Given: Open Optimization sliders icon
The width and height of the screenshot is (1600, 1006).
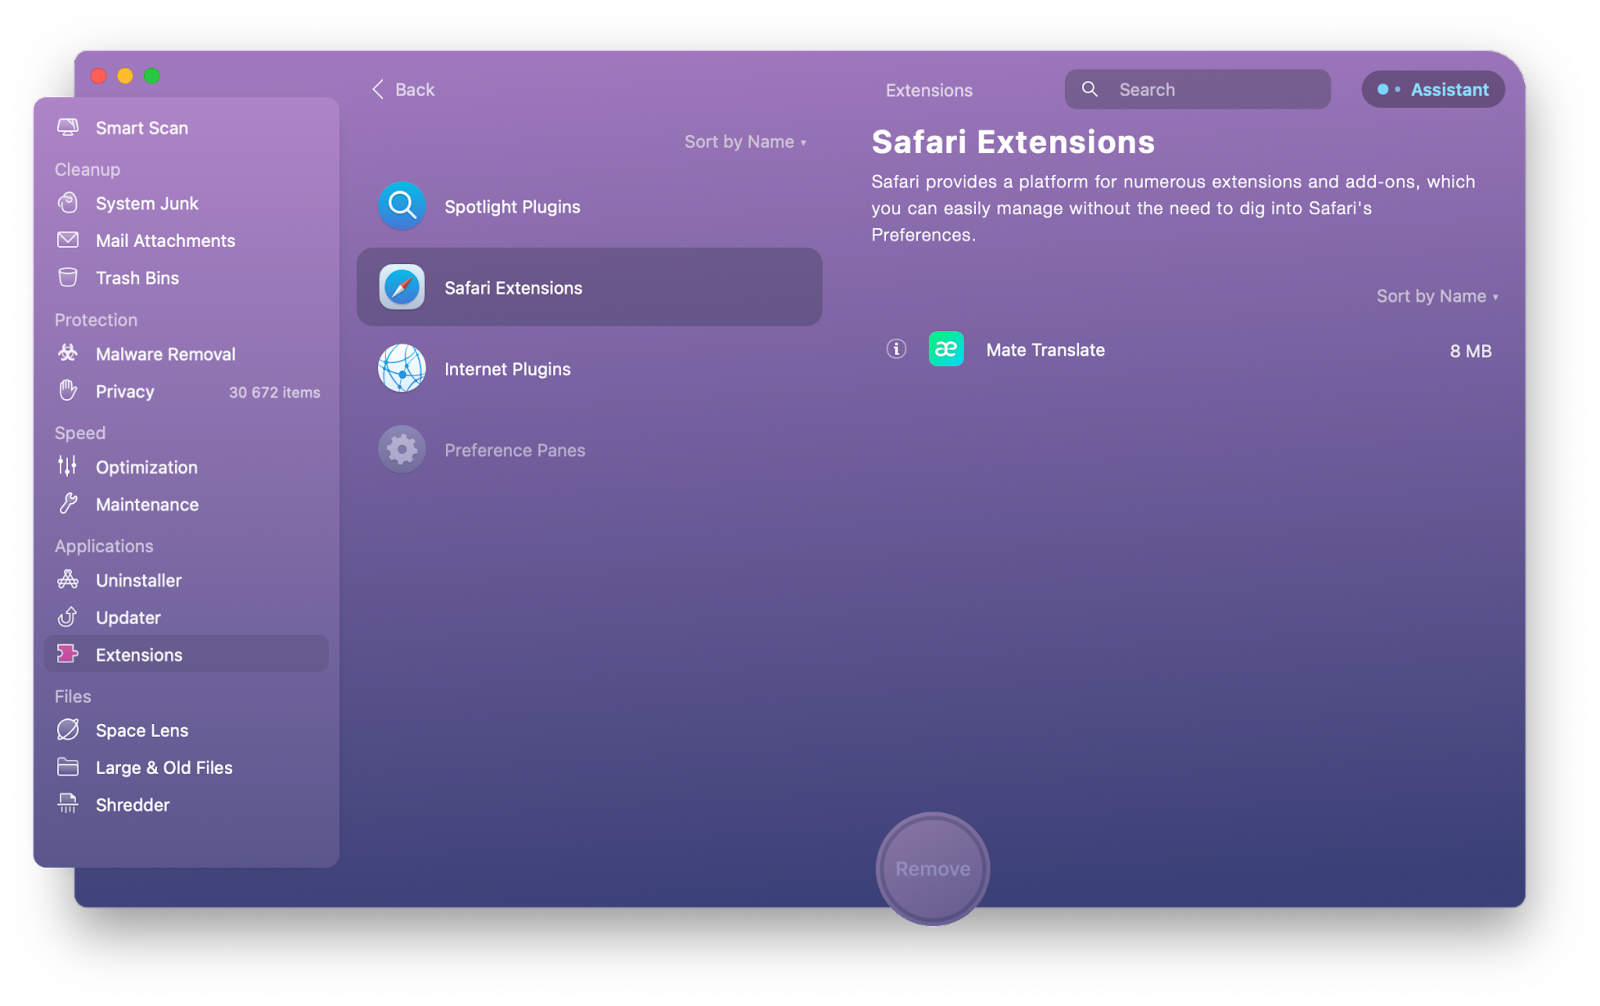Looking at the screenshot, I should pyautogui.click(x=68, y=466).
